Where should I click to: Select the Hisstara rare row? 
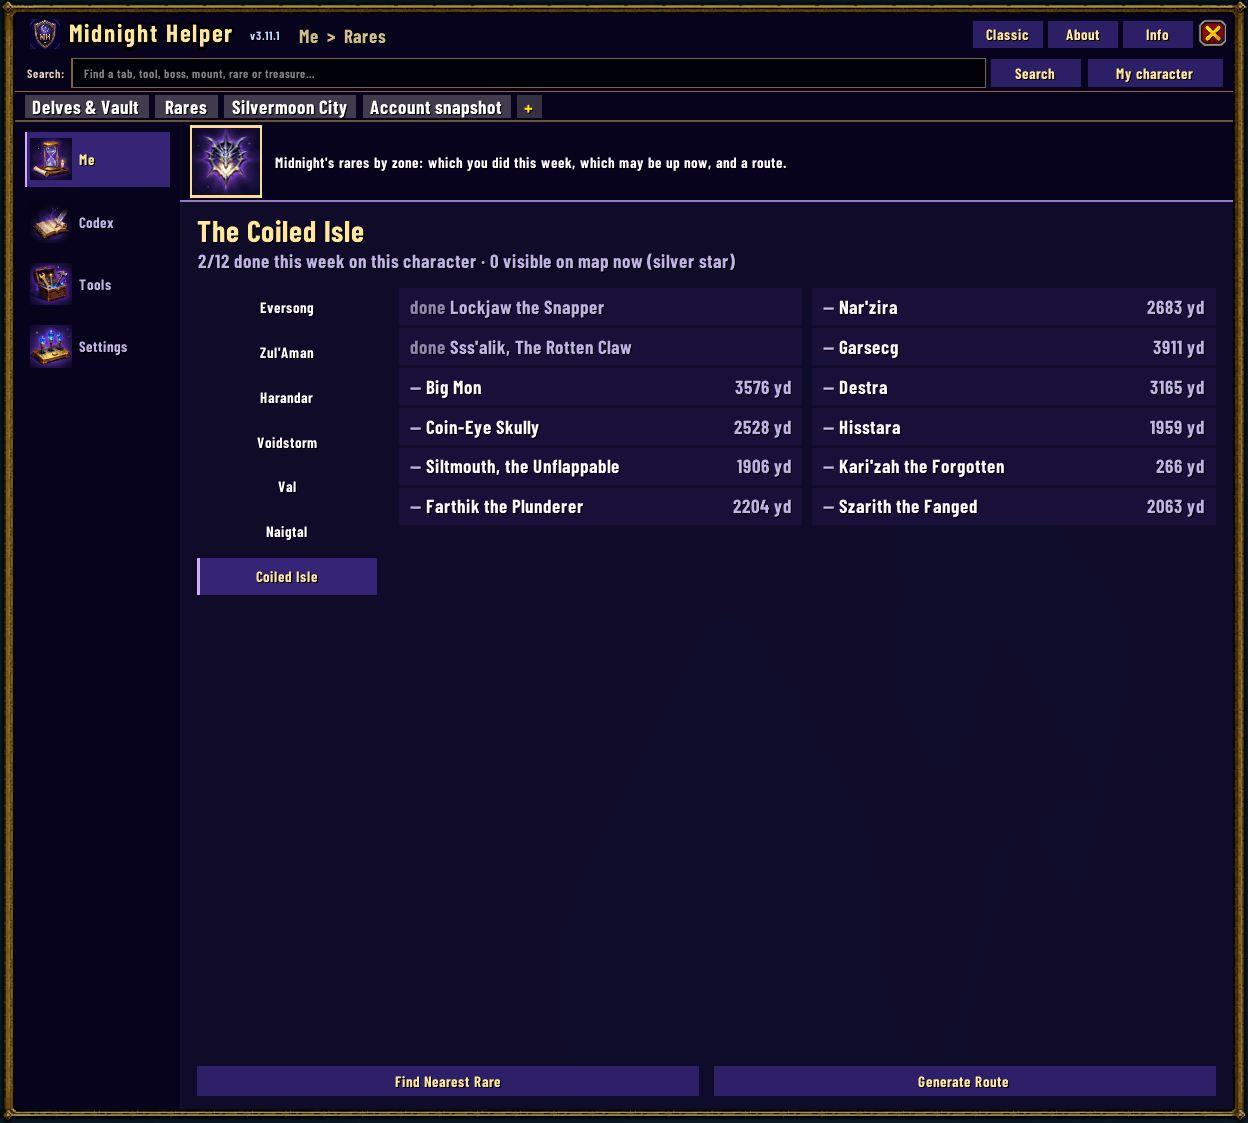tap(1014, 428)
